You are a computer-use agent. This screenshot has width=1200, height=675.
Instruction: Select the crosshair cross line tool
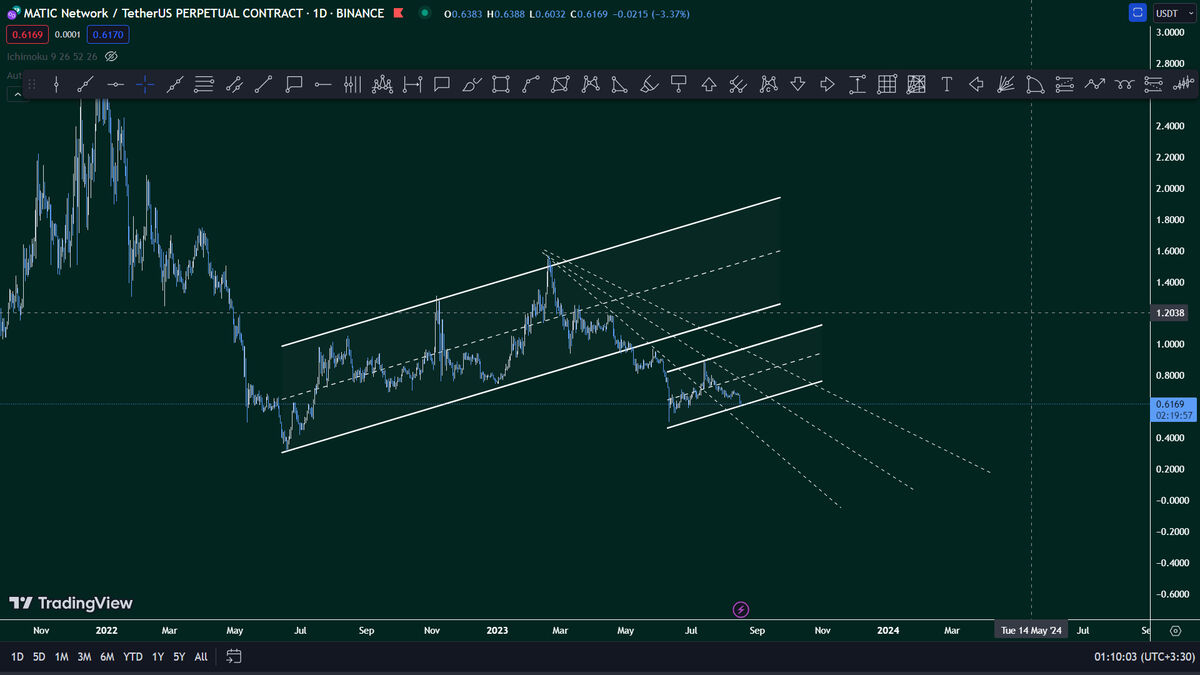pyautogui.click(x=145, y=85)
